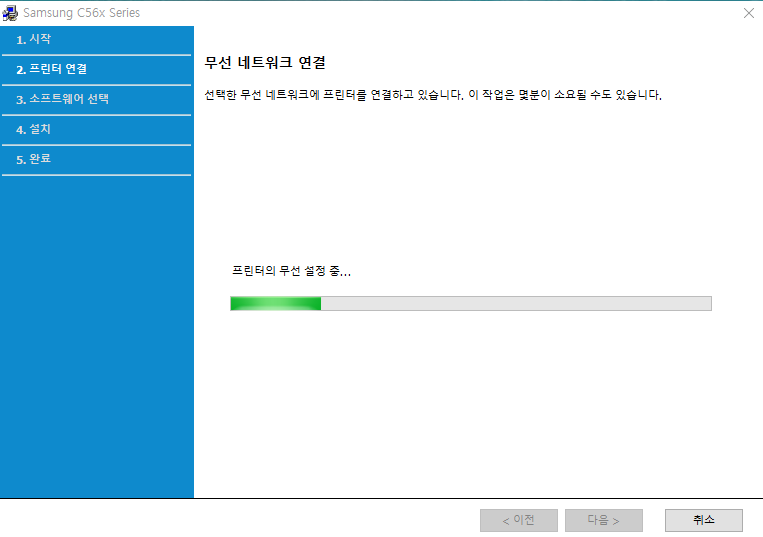Click the 무선 네트워크 연결 heading
763x537 pixels.
(265, 63)
